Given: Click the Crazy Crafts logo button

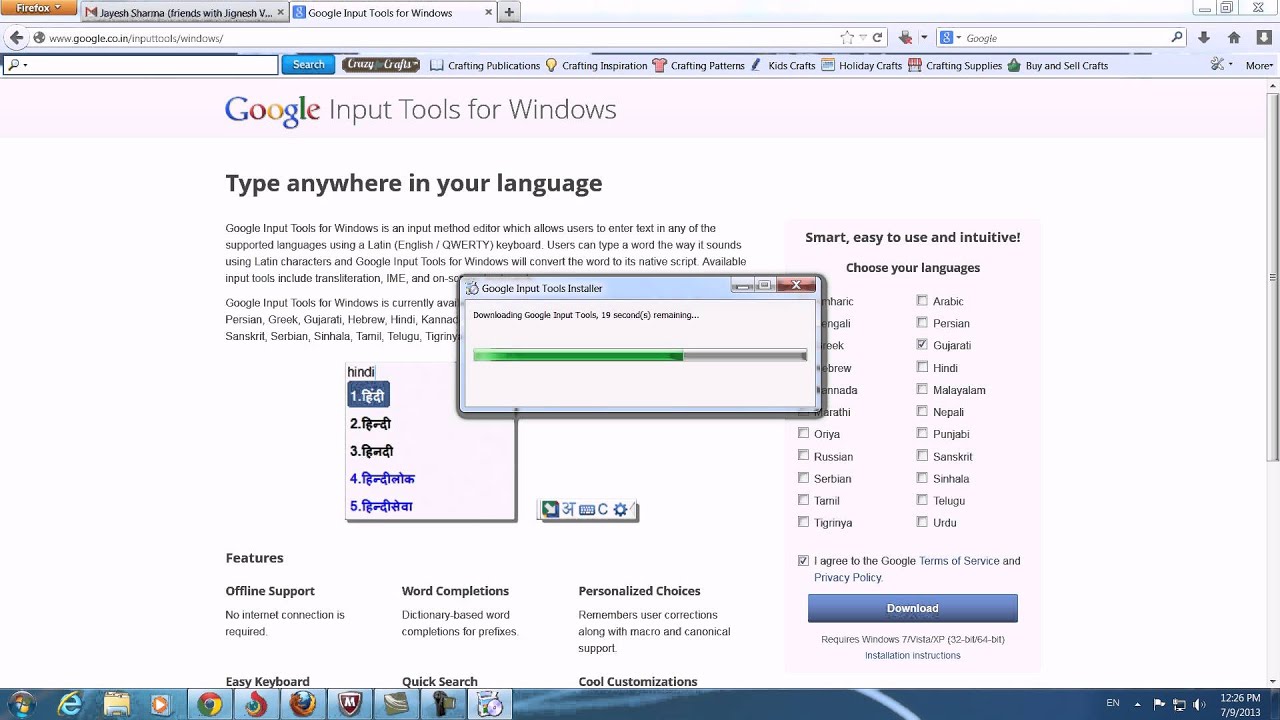Looking at the screenshot, I should [x=381, y=65].
